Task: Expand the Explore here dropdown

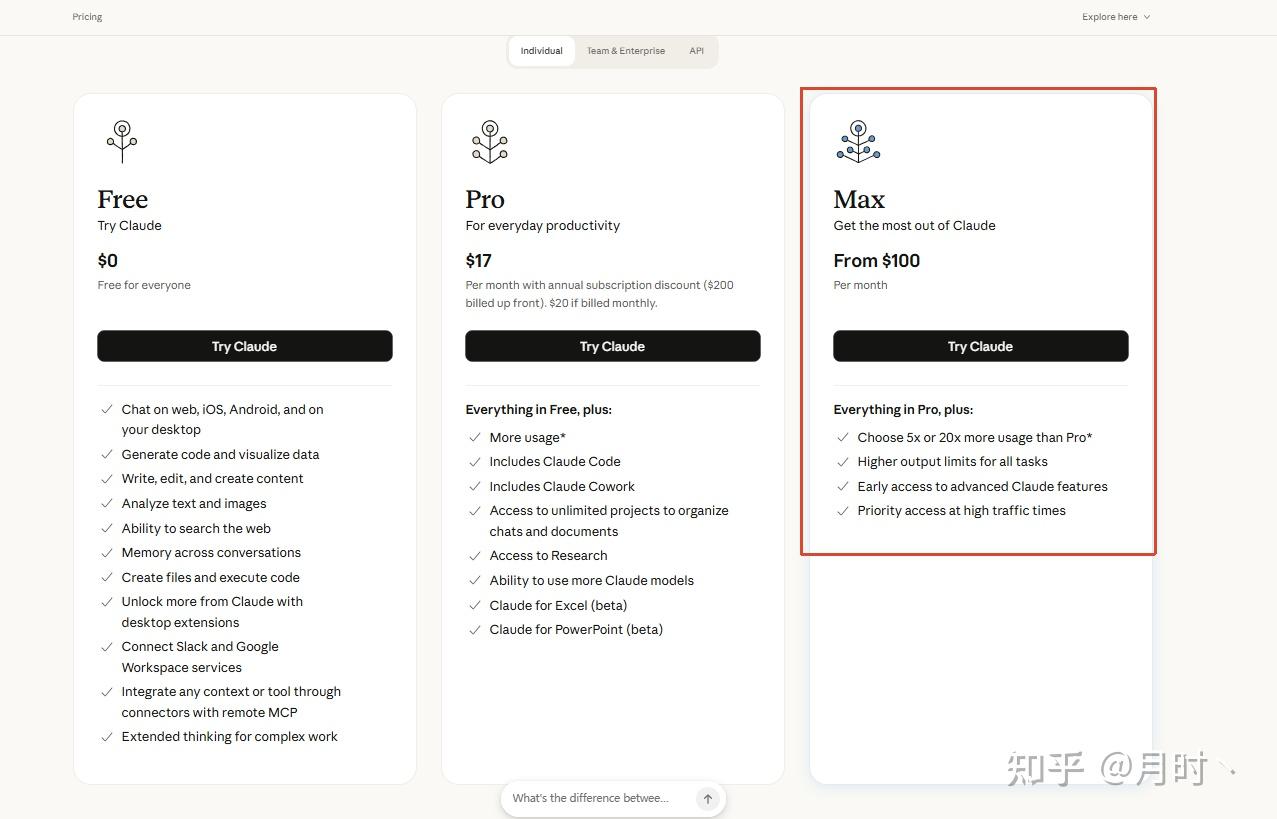Action: [1115, 17]
